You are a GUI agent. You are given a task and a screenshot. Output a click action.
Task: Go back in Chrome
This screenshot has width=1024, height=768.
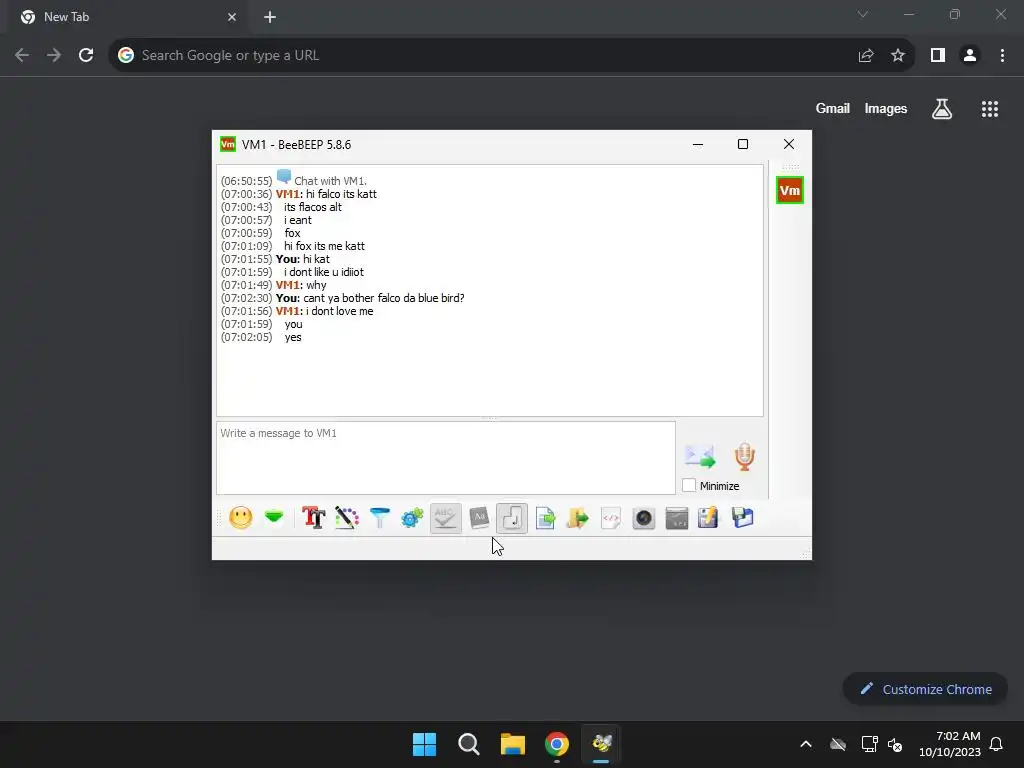point(22,56)
